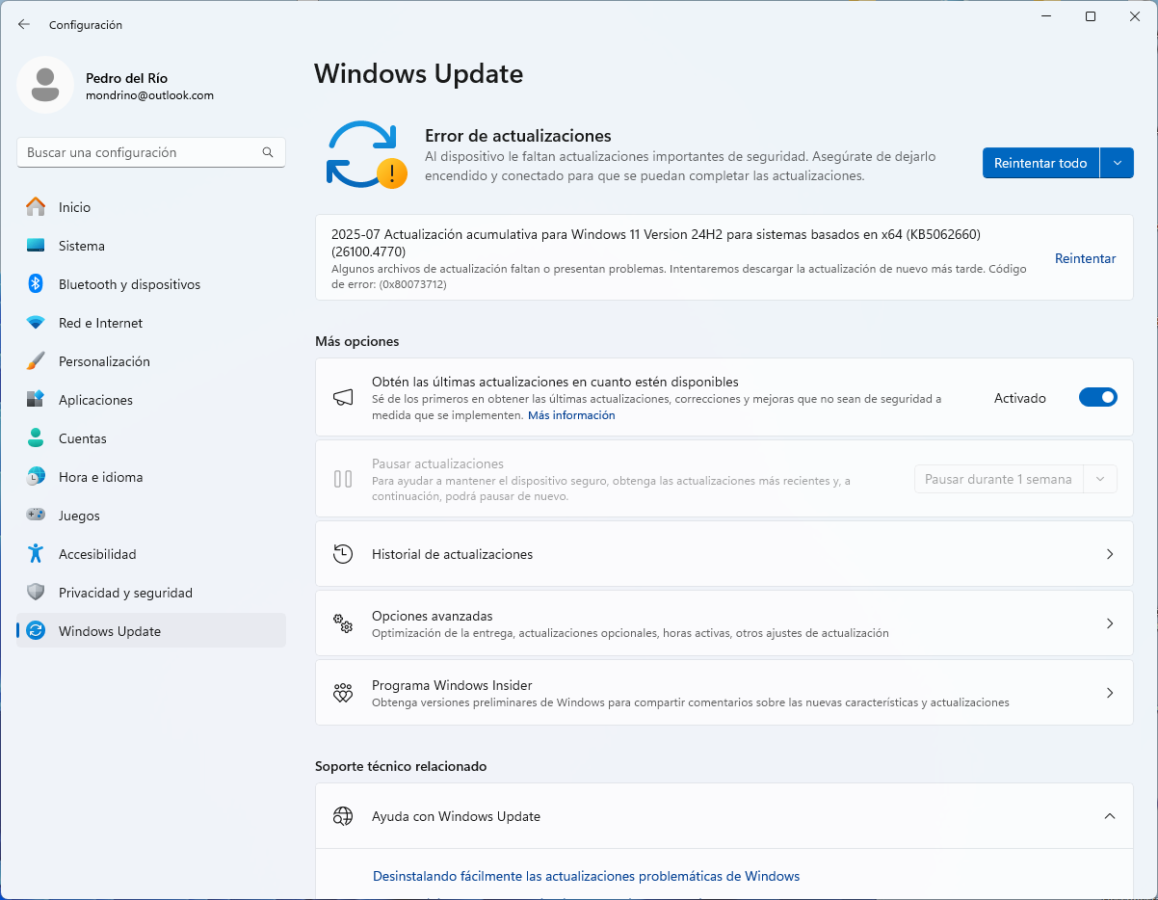Click mondrino@outlook.com email text
Viewport: 1158px width, 900px height.
[x=149, y=95]
